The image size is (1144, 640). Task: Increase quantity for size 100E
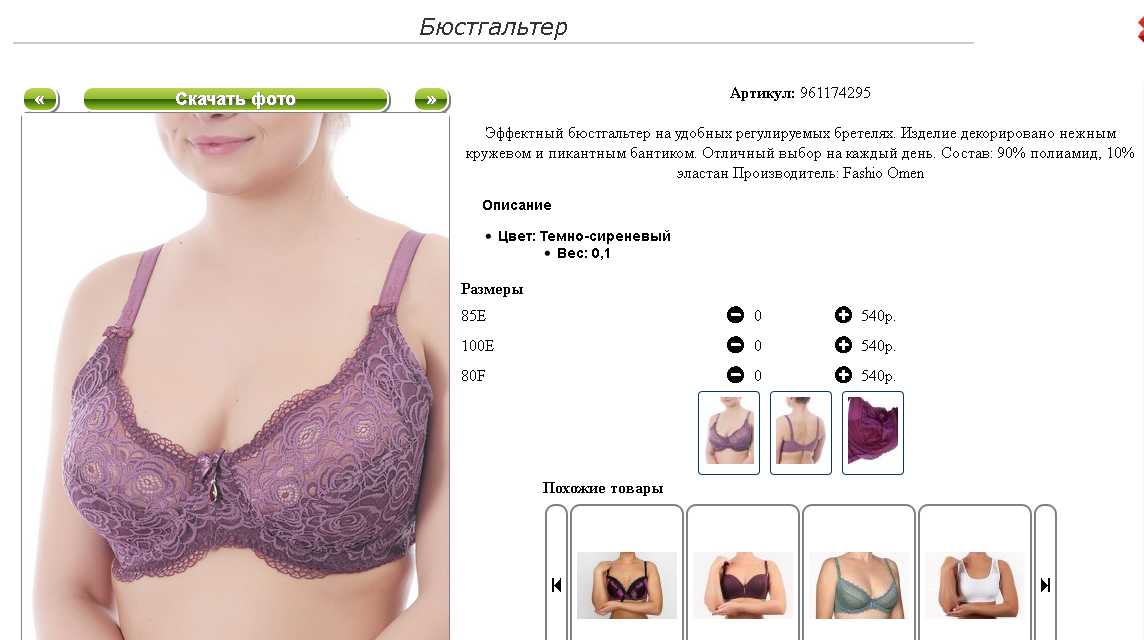[843, 344]
